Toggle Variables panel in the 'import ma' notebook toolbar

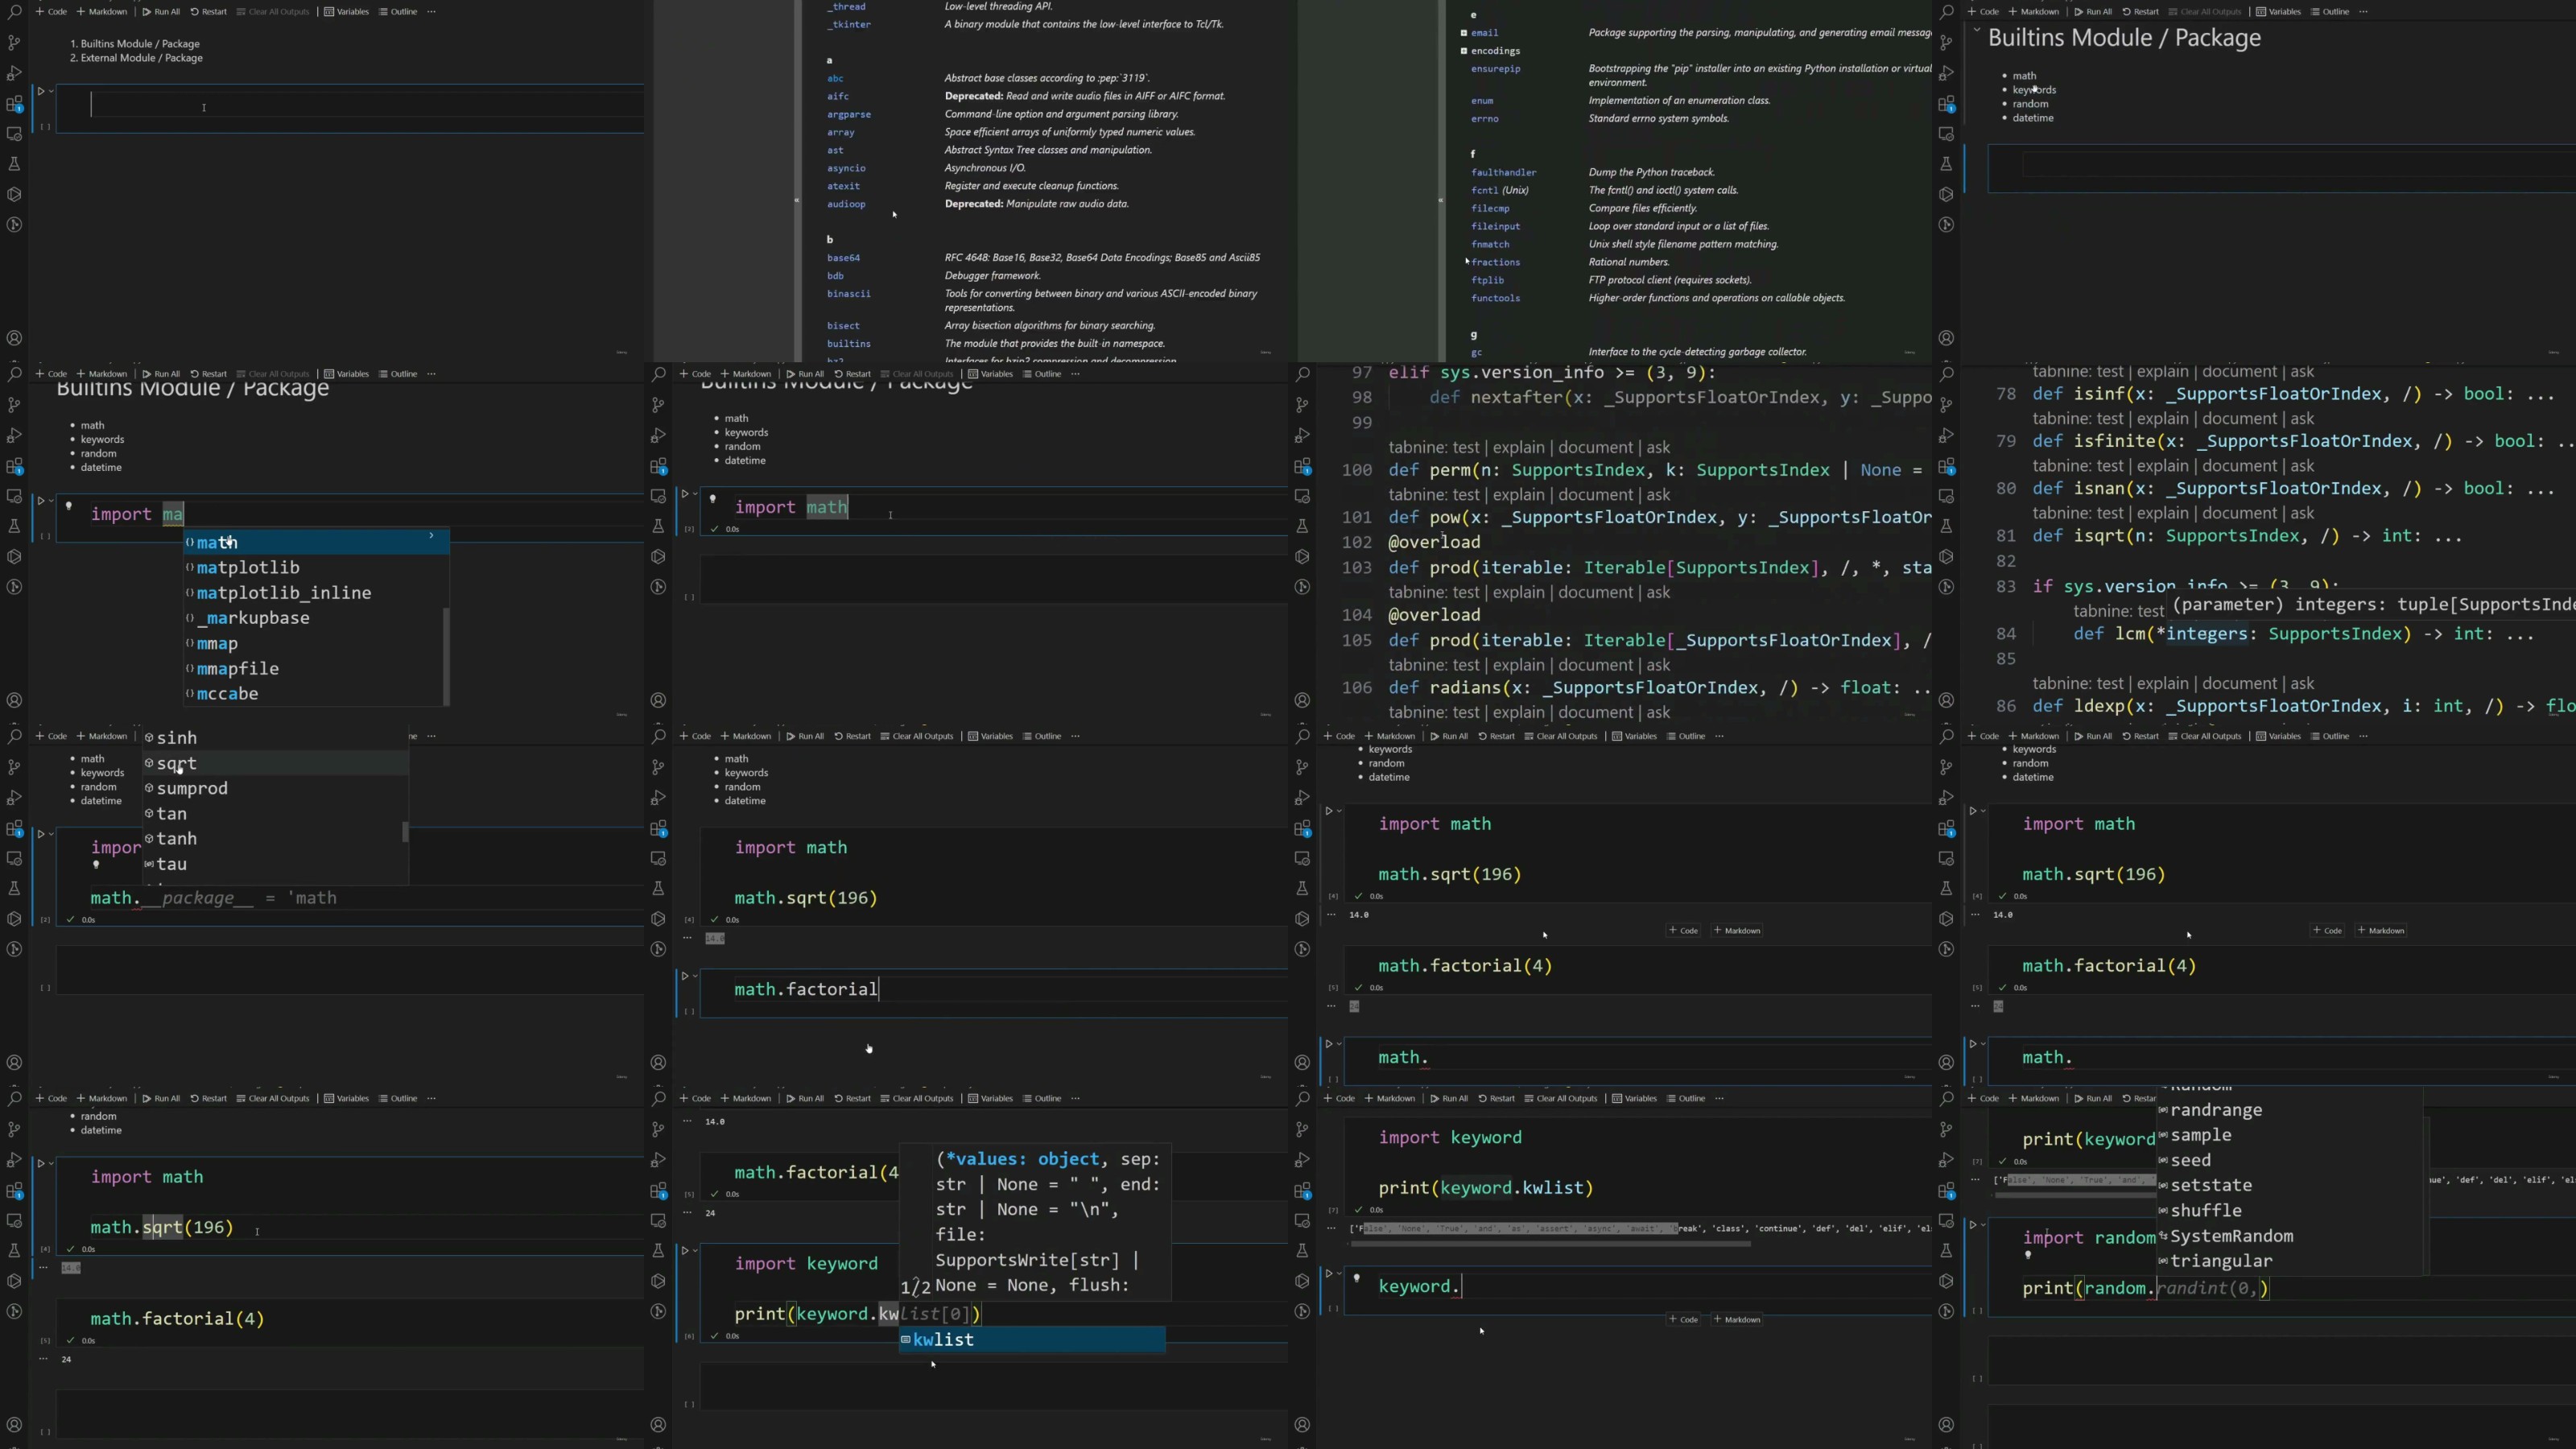(346, 374)
